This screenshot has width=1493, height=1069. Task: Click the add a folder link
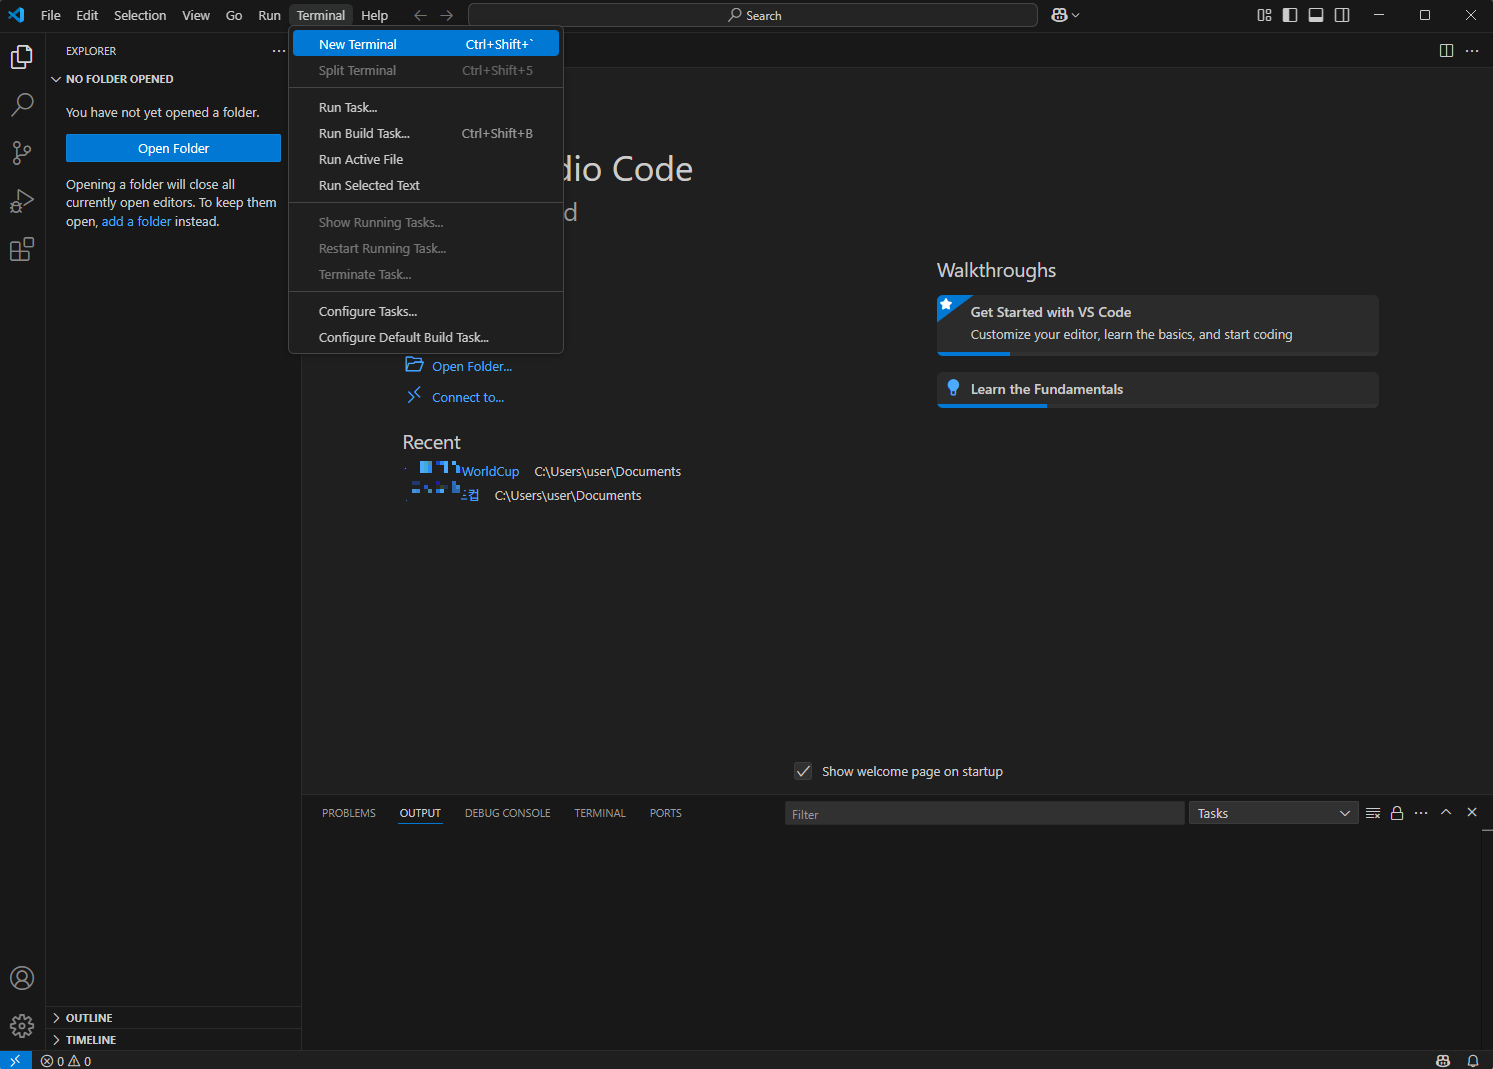(x=136, y=221)
